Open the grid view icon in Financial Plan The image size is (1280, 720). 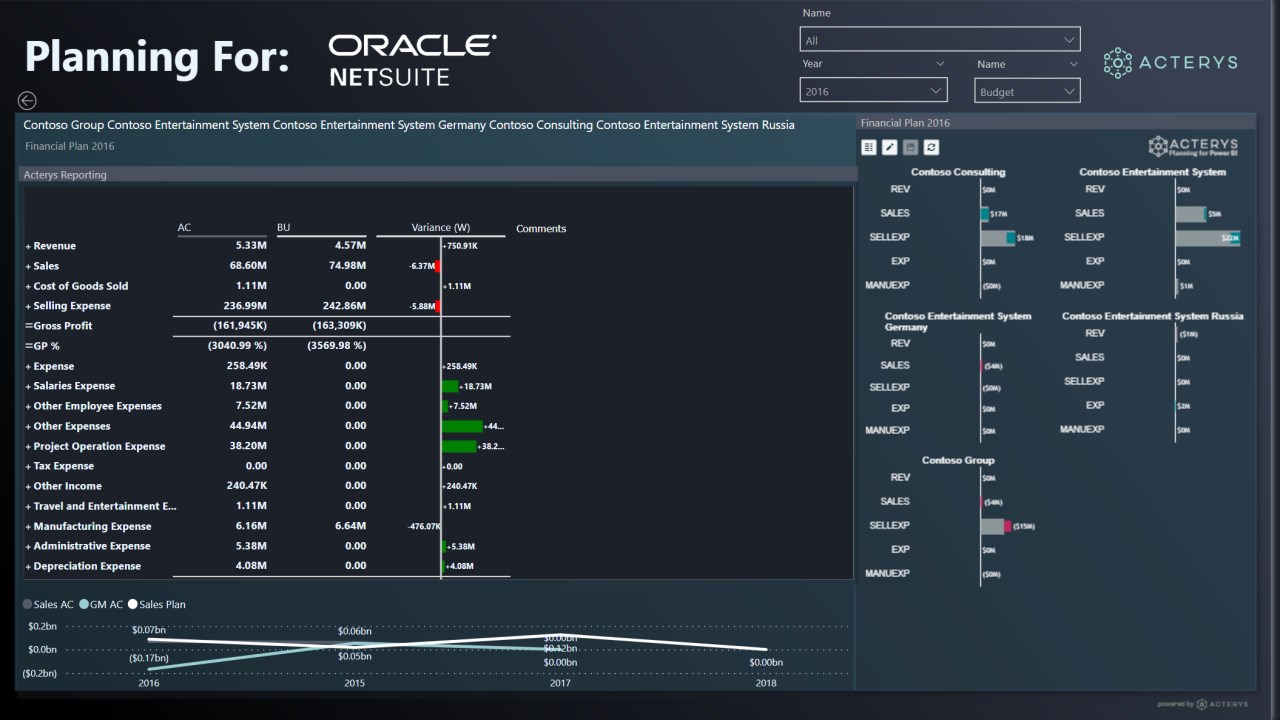[x=868, y=147]
